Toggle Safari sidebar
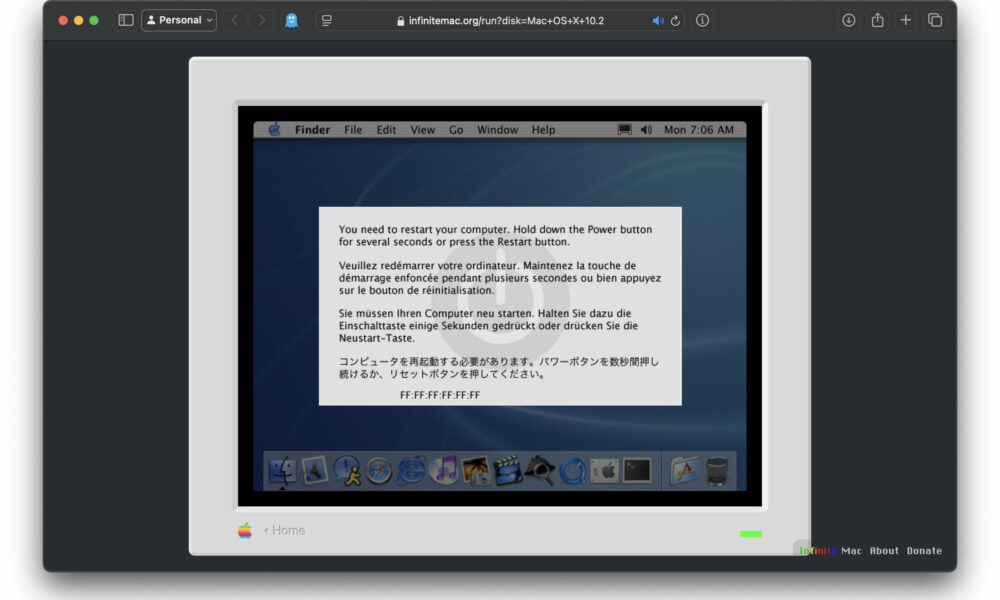This screenshot has width=1000, height=600. tap(126, 20)
